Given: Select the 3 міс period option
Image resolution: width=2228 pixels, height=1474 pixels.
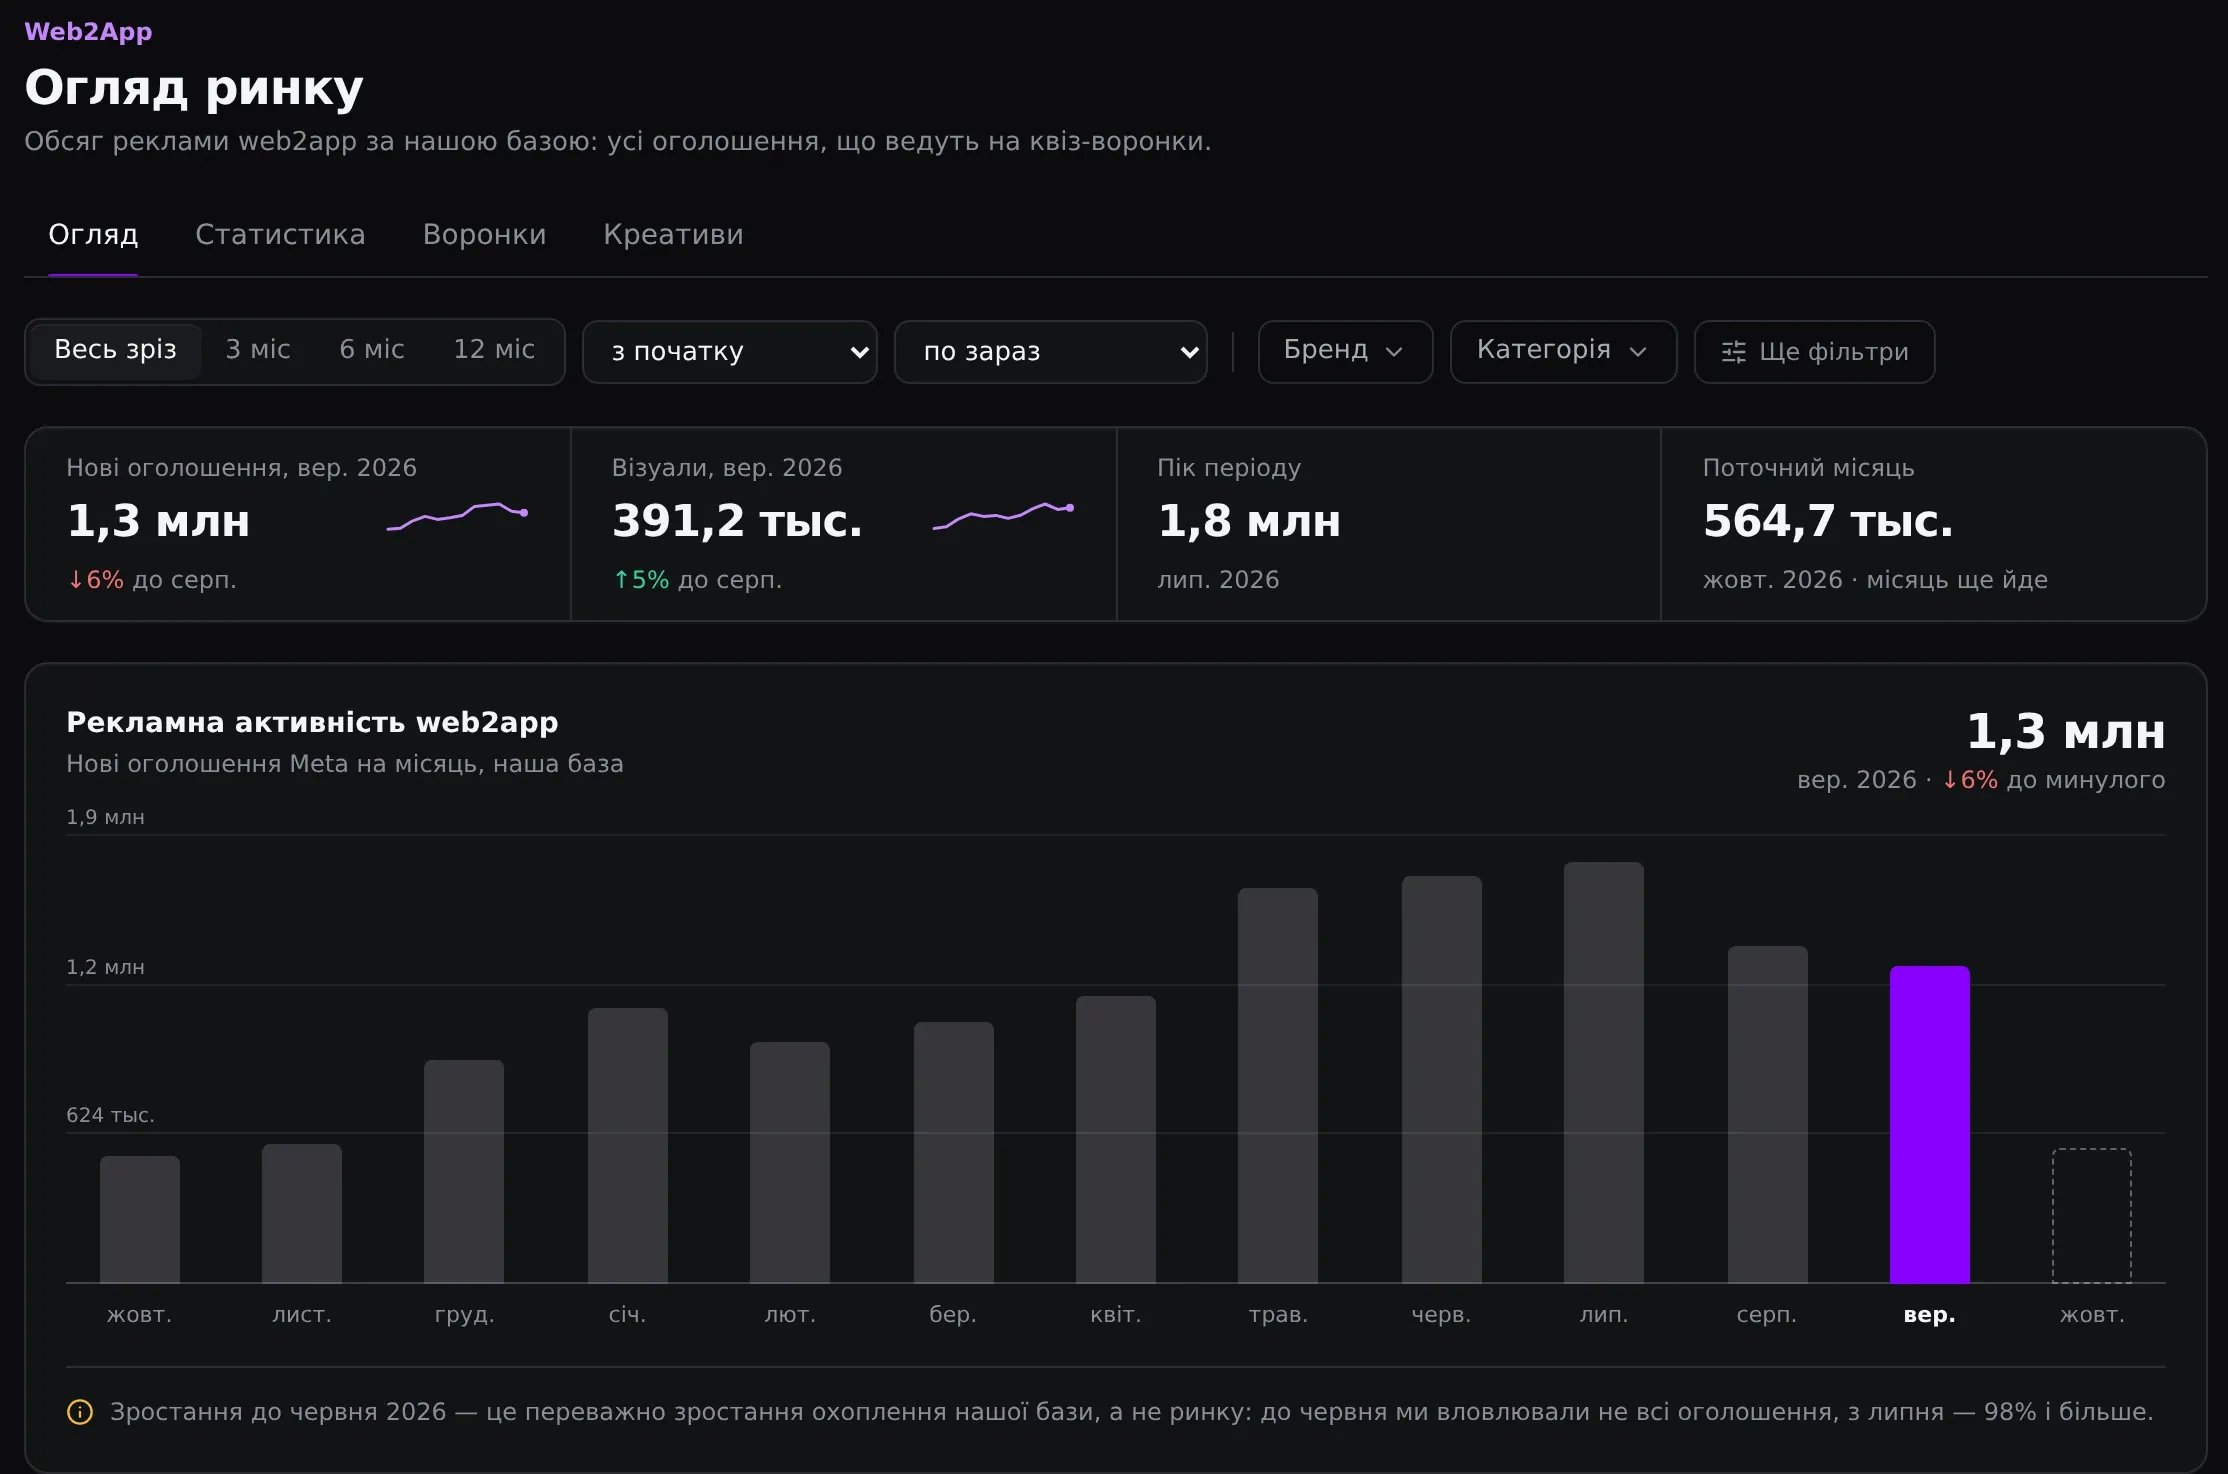Looking at the screenshot, I should [258, 350].
